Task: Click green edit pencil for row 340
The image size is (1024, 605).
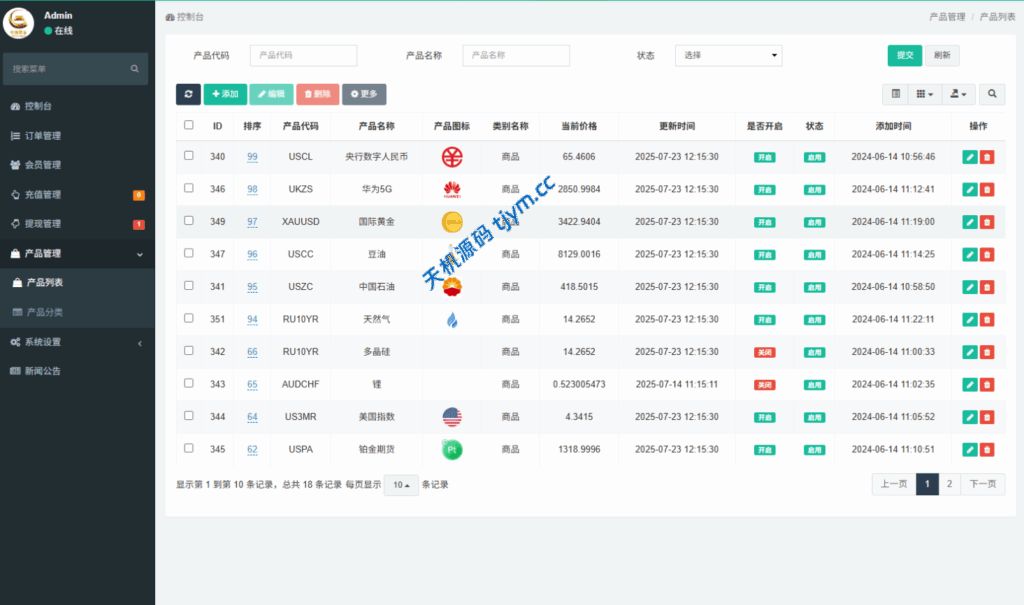Action: pyautogui.click(x=969, y=157)
